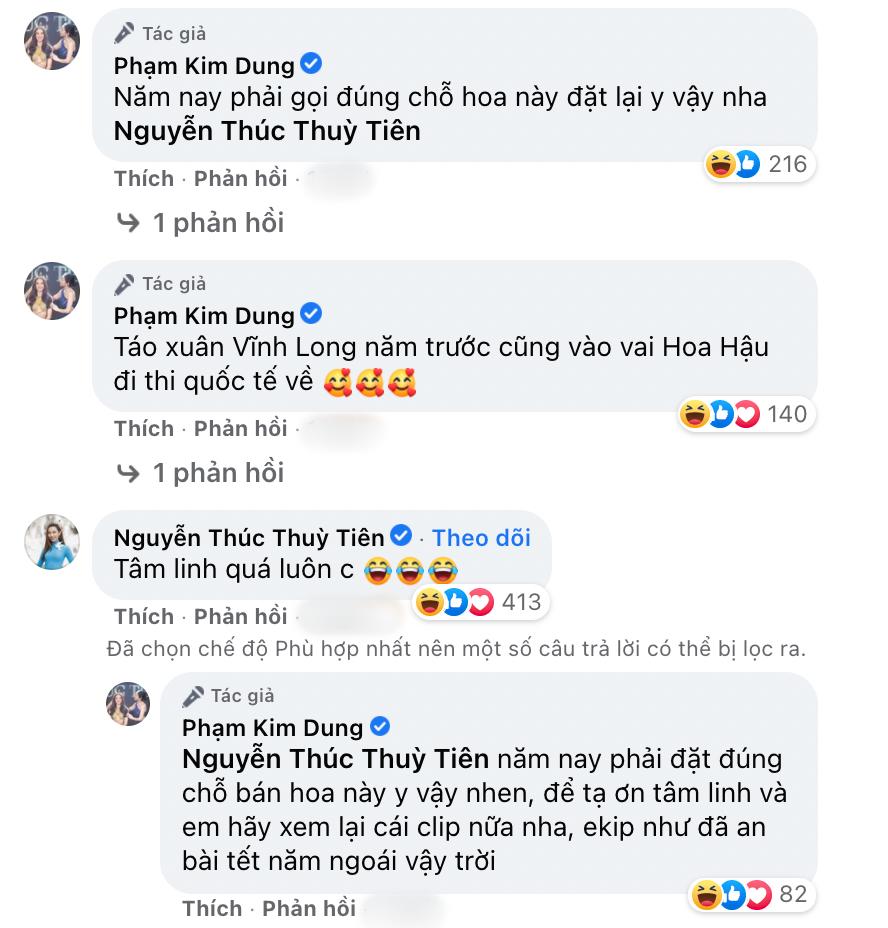Click Phạm Kim Dung's avatar on the first comment
Image resolution: width=888 pixels, height=928 pixels.
click(51, 42)
